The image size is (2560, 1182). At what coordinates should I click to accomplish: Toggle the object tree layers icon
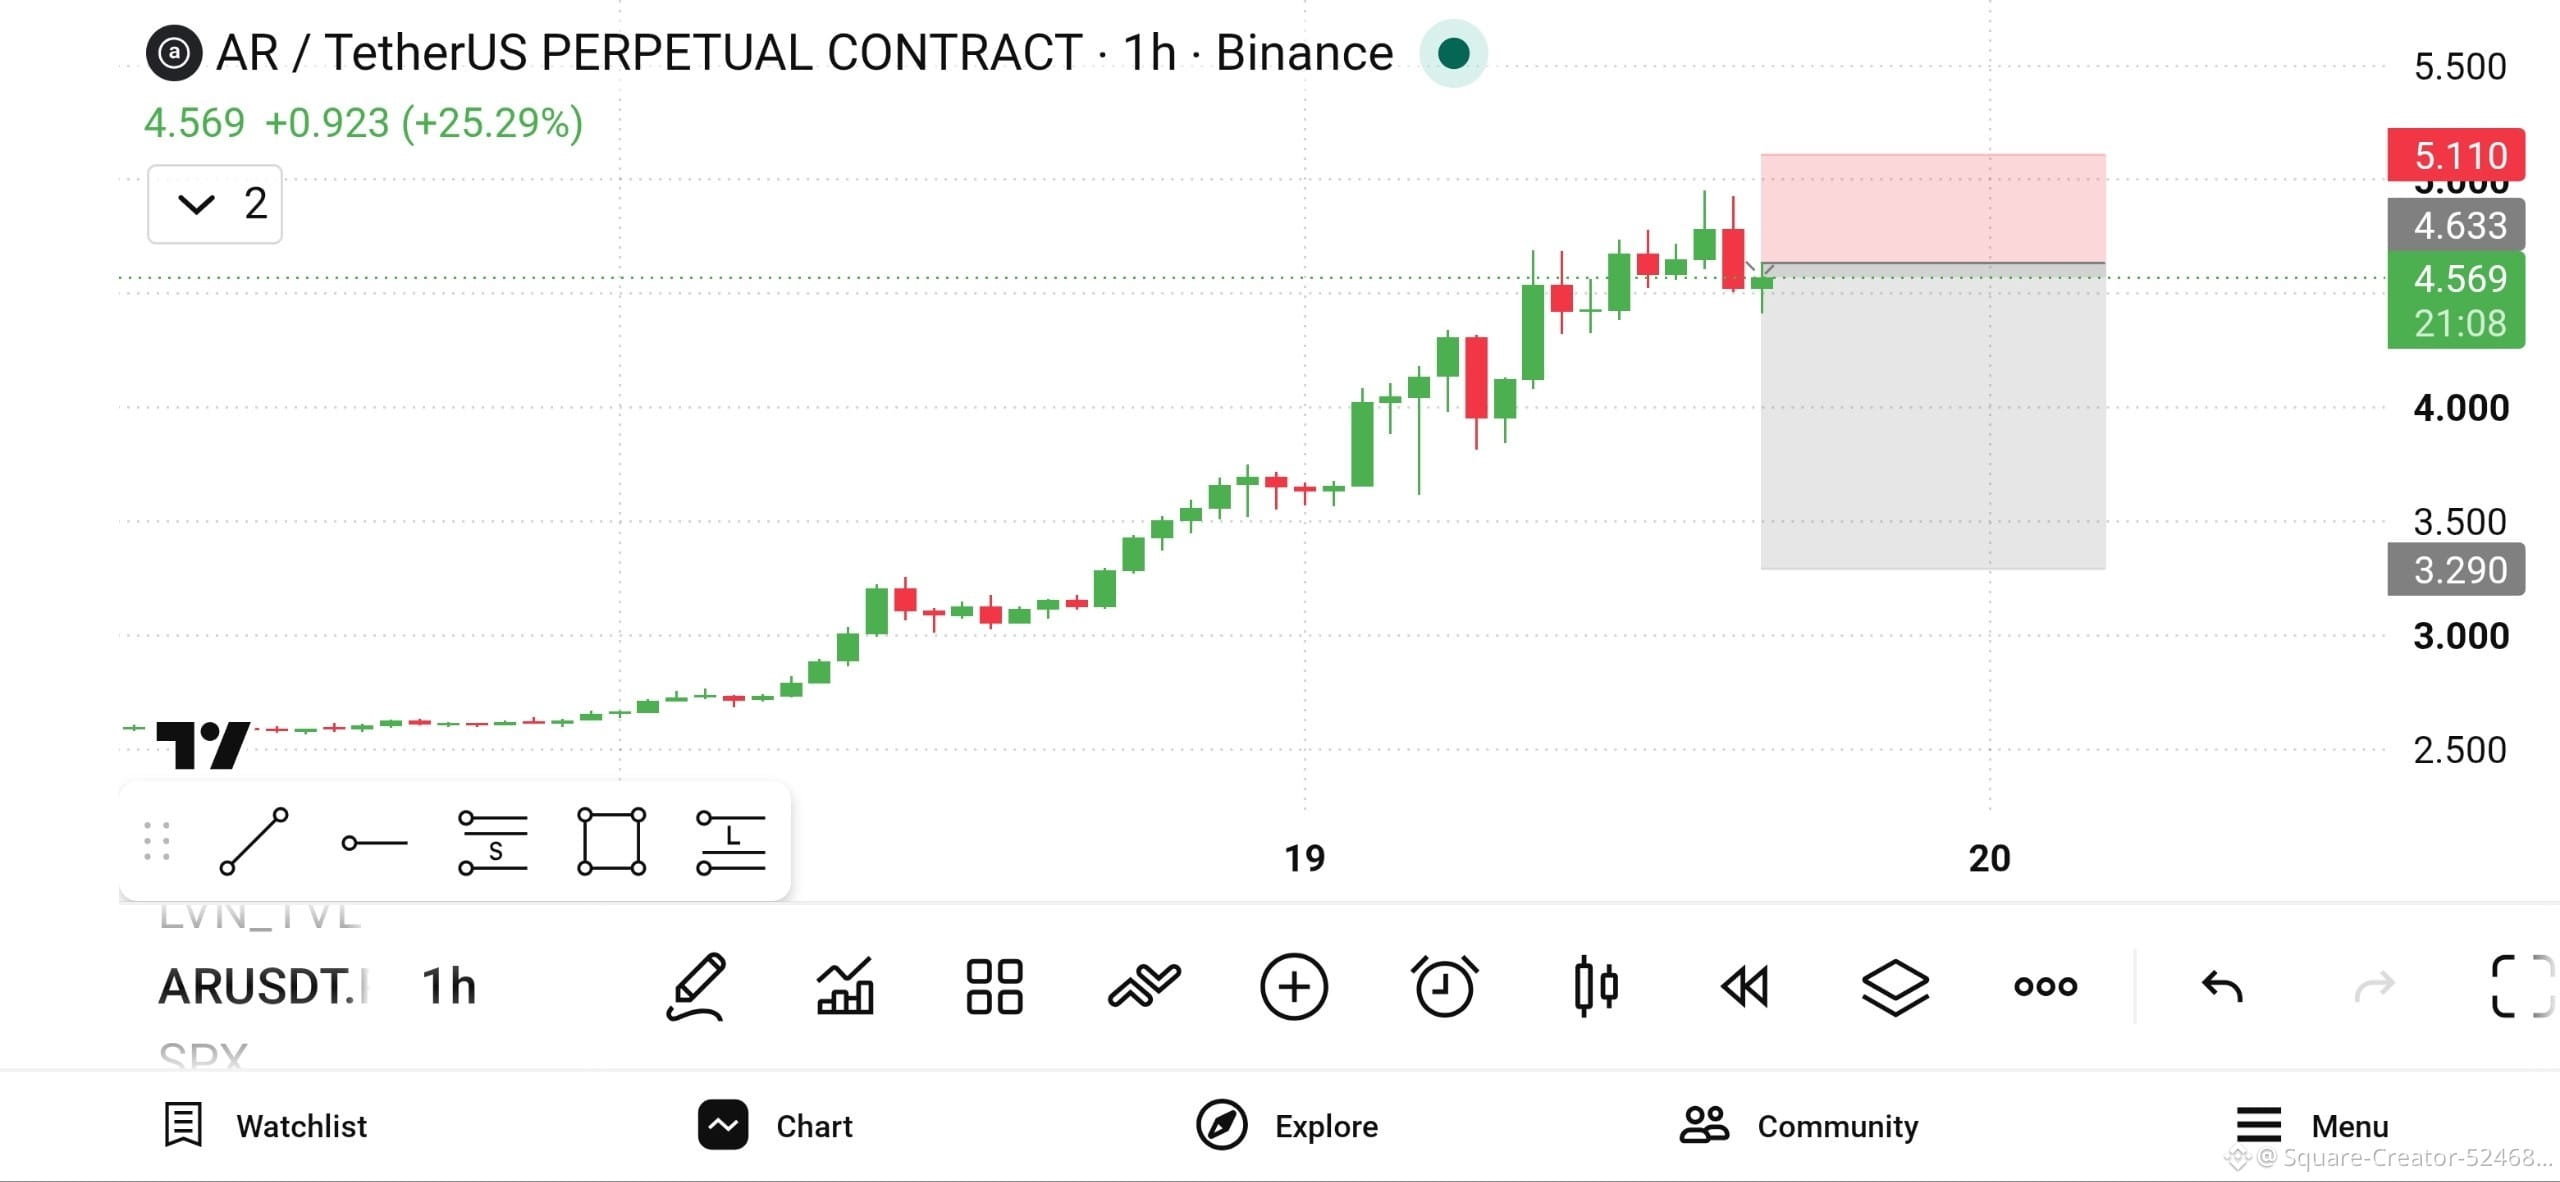coord(1895,986)
